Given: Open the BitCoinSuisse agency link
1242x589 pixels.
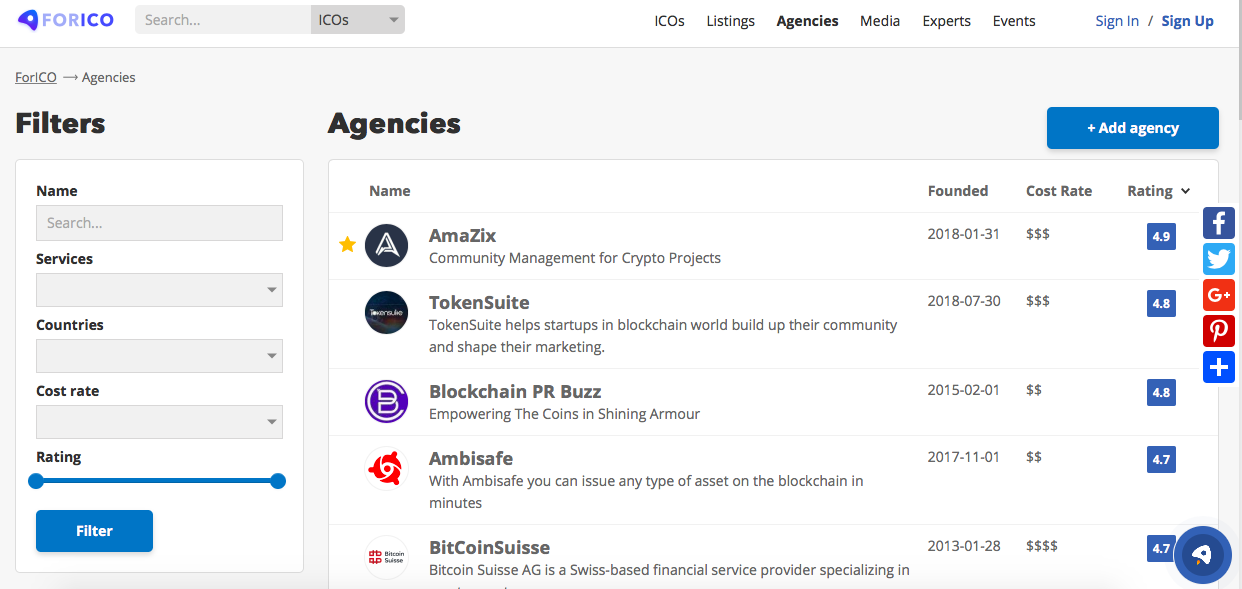Looking at the screenshot, I should (489, 548).
